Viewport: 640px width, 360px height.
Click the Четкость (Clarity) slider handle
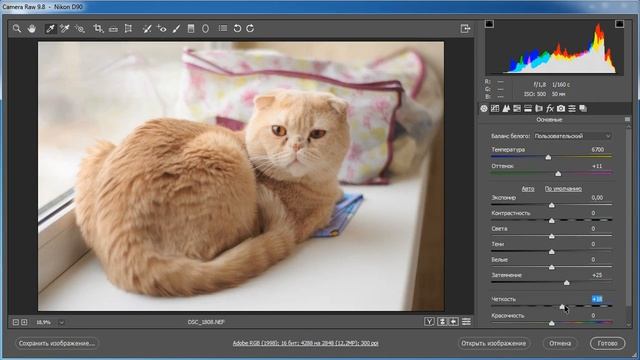[x=562, y=307]
